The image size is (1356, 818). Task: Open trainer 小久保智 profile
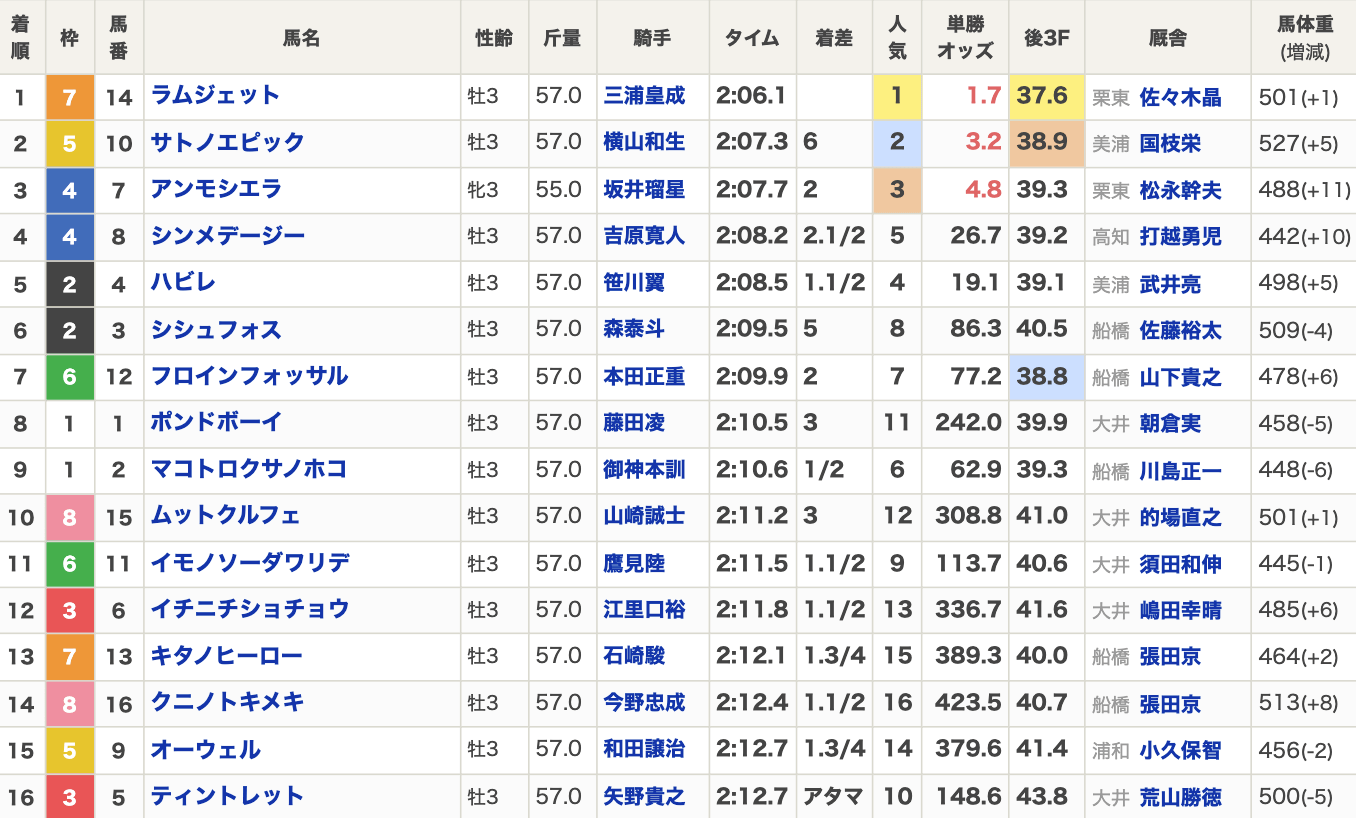click(1181, 751)
